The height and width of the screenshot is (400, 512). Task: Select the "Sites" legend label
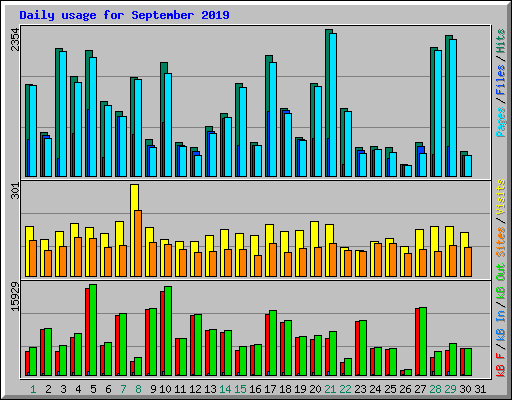500,242
